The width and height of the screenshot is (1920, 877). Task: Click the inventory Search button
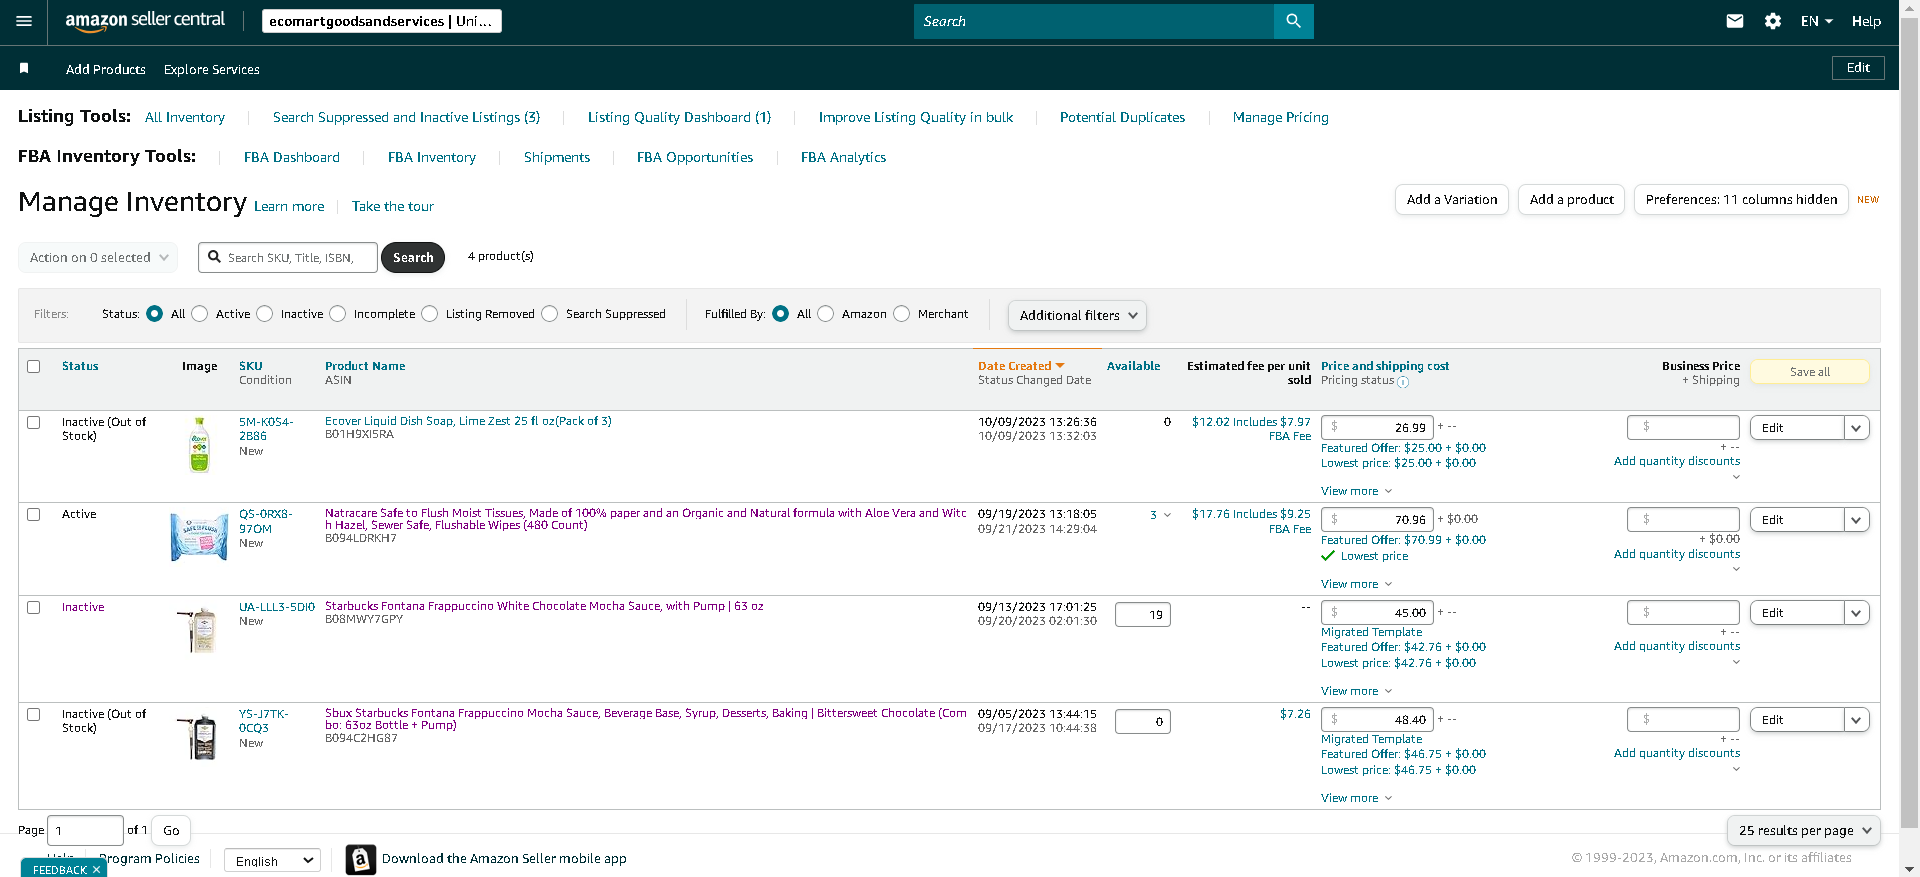(x=413, y=257)
